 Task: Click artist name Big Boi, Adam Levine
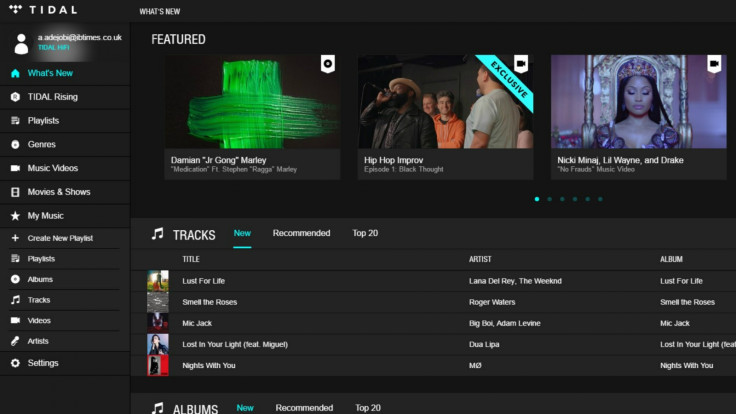click(505, 323)
